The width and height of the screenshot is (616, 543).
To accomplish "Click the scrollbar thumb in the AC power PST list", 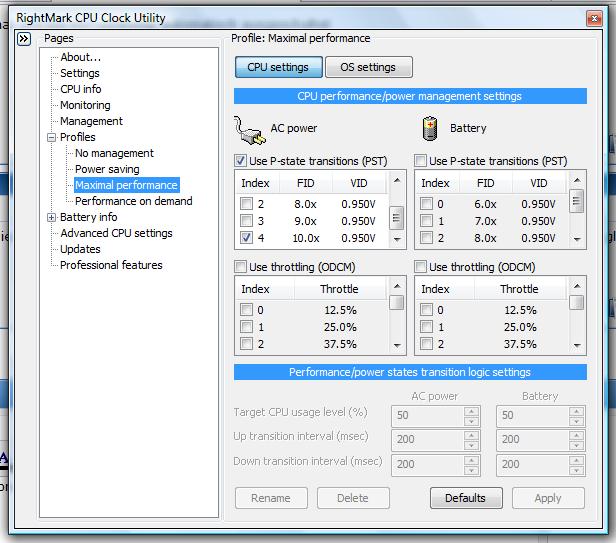I will (x=396, y=218).
